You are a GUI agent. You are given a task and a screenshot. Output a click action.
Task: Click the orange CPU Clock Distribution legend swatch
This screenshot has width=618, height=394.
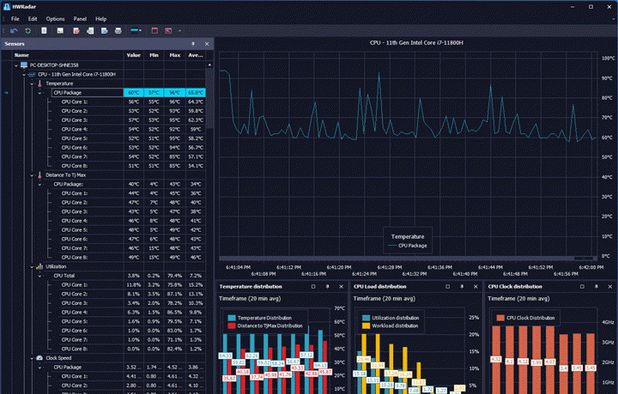pos(501,318)
